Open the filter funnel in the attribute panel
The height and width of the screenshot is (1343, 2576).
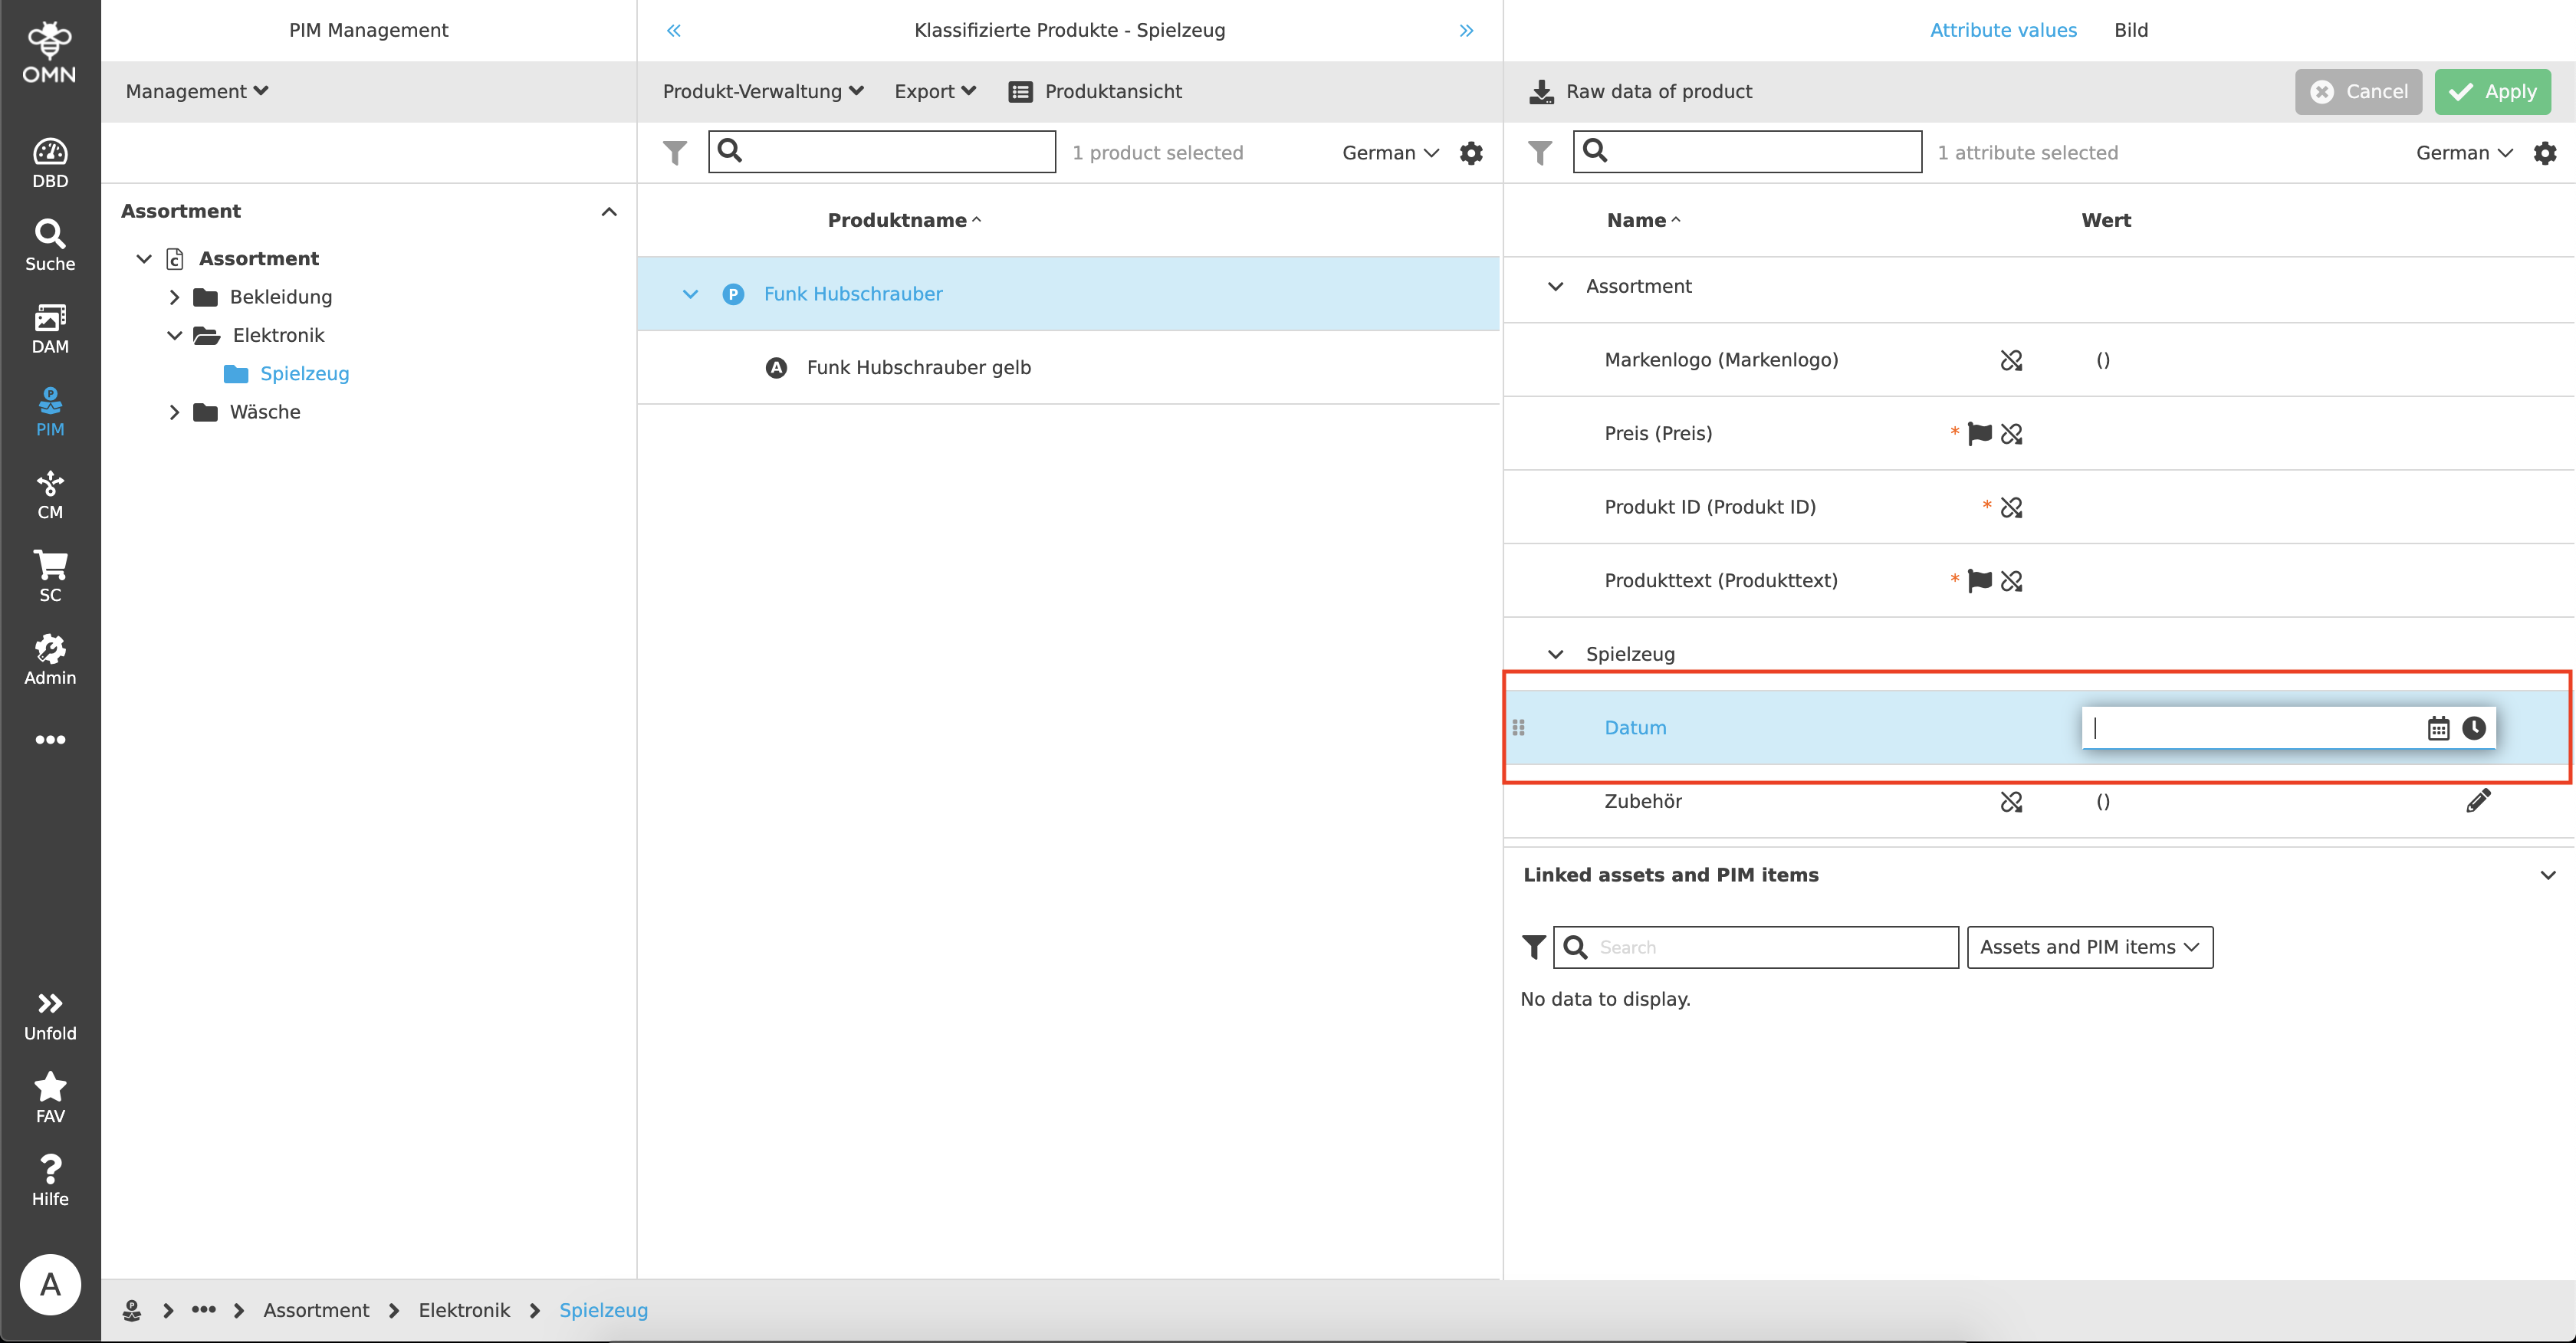[1540, 152]
